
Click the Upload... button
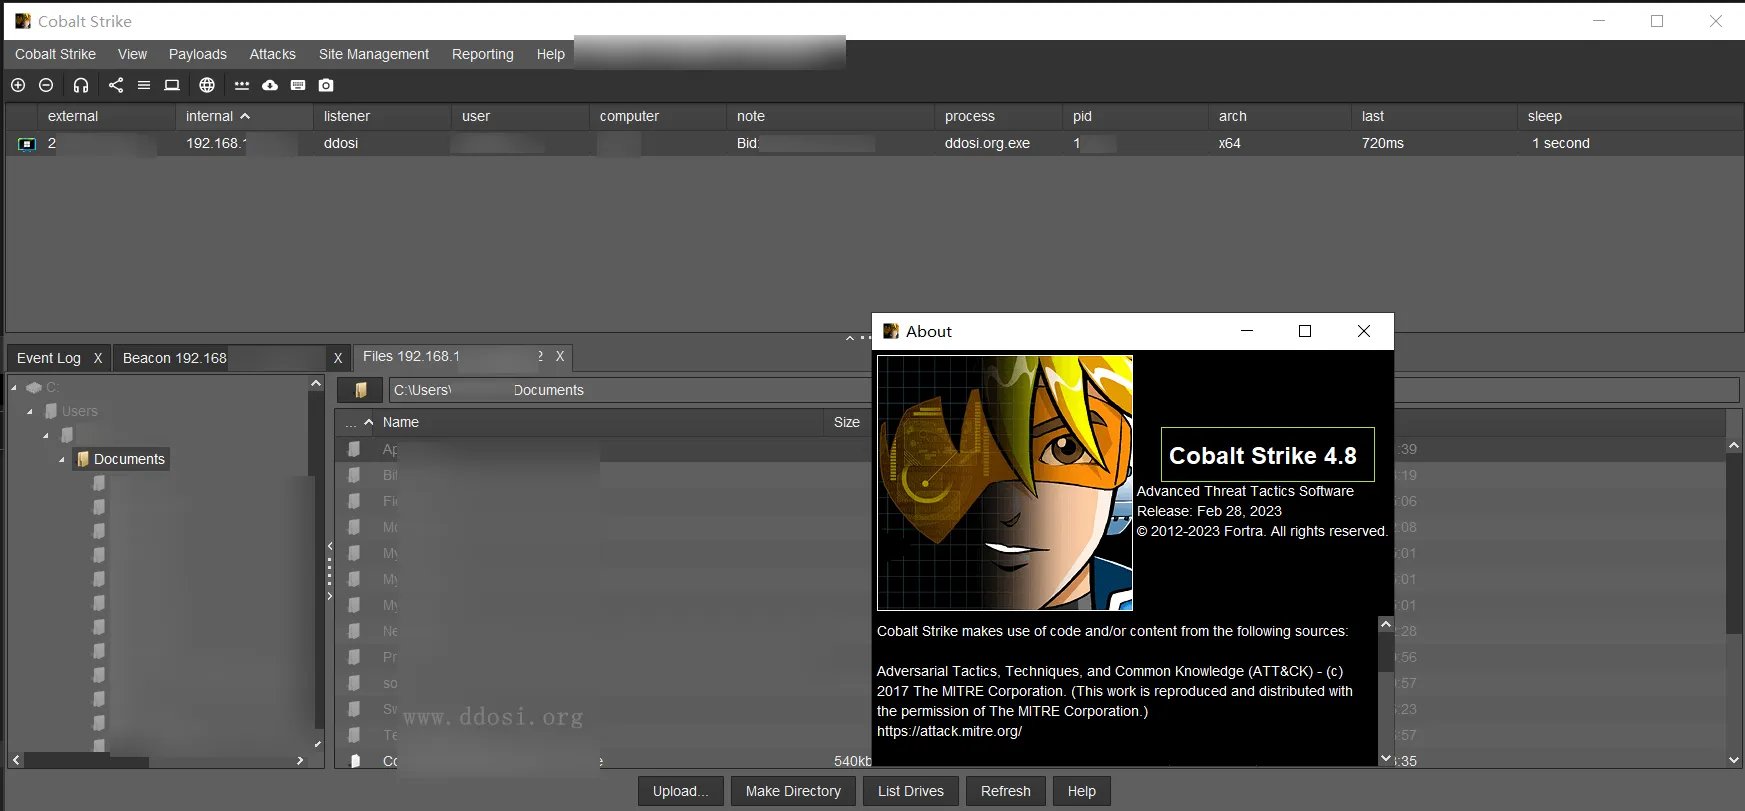pyautogui.click(x=681, y=791)
